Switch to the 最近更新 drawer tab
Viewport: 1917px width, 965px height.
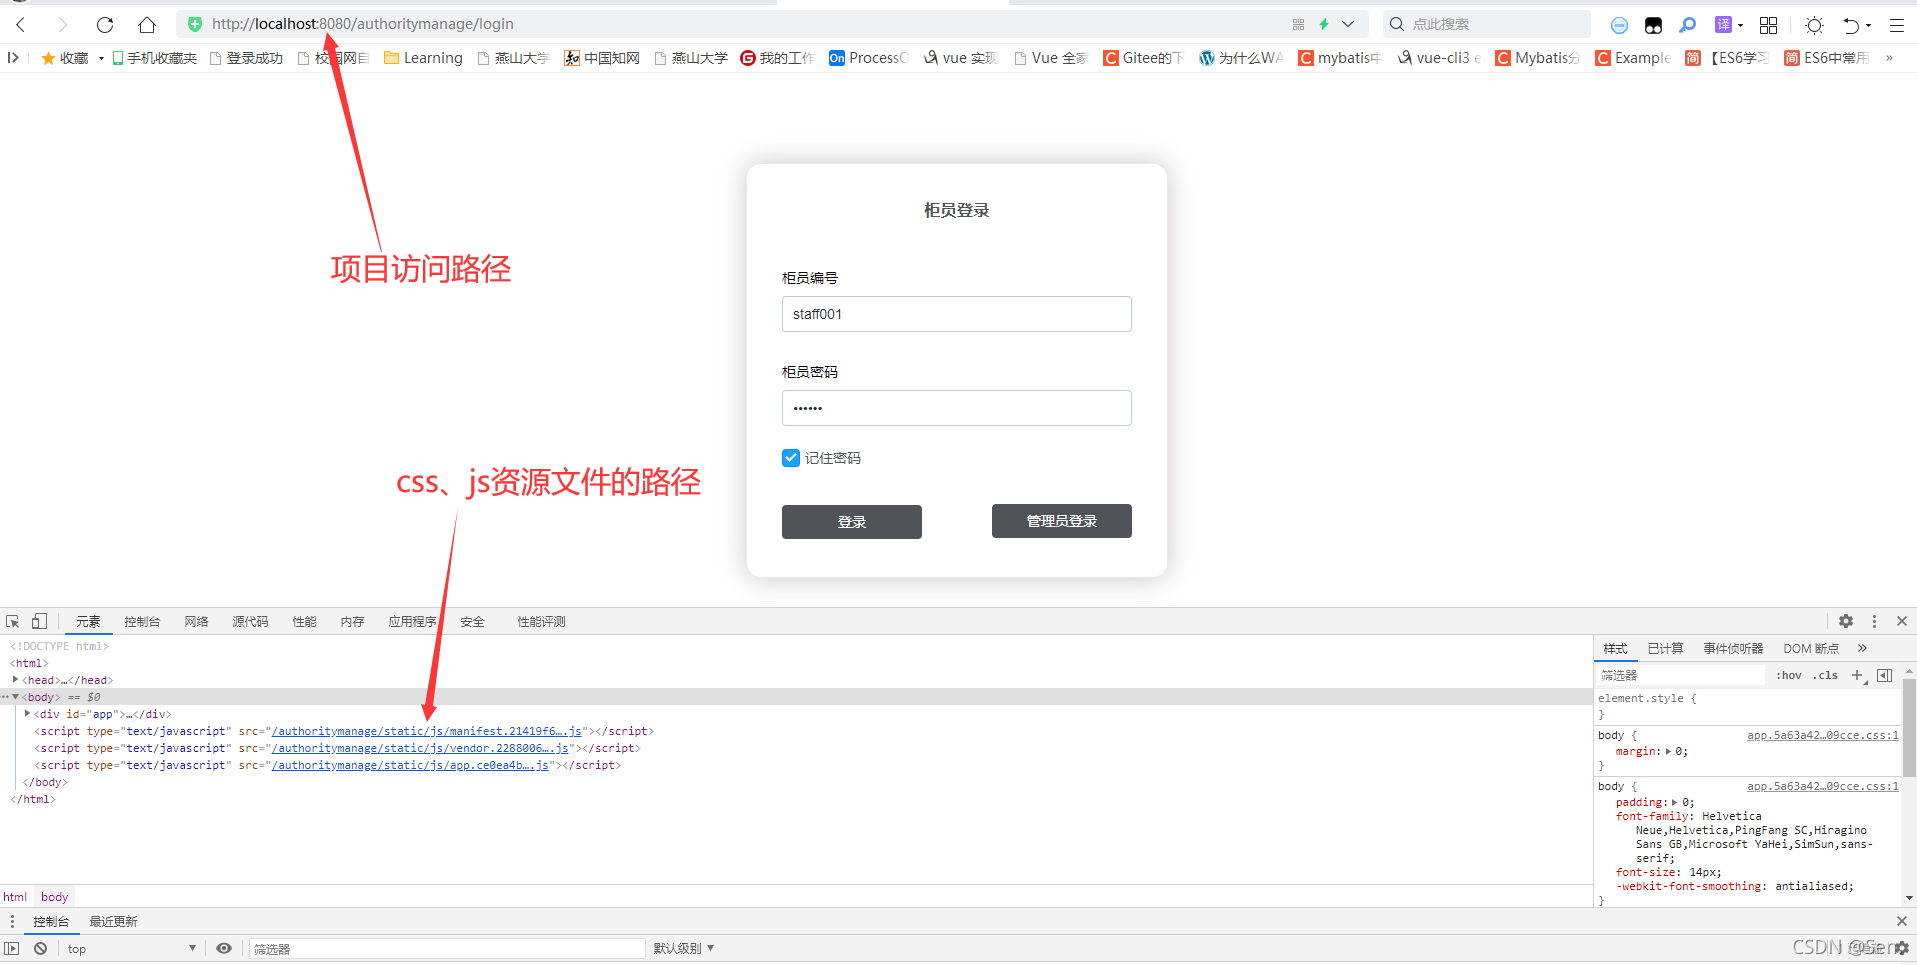coord(114,922)
